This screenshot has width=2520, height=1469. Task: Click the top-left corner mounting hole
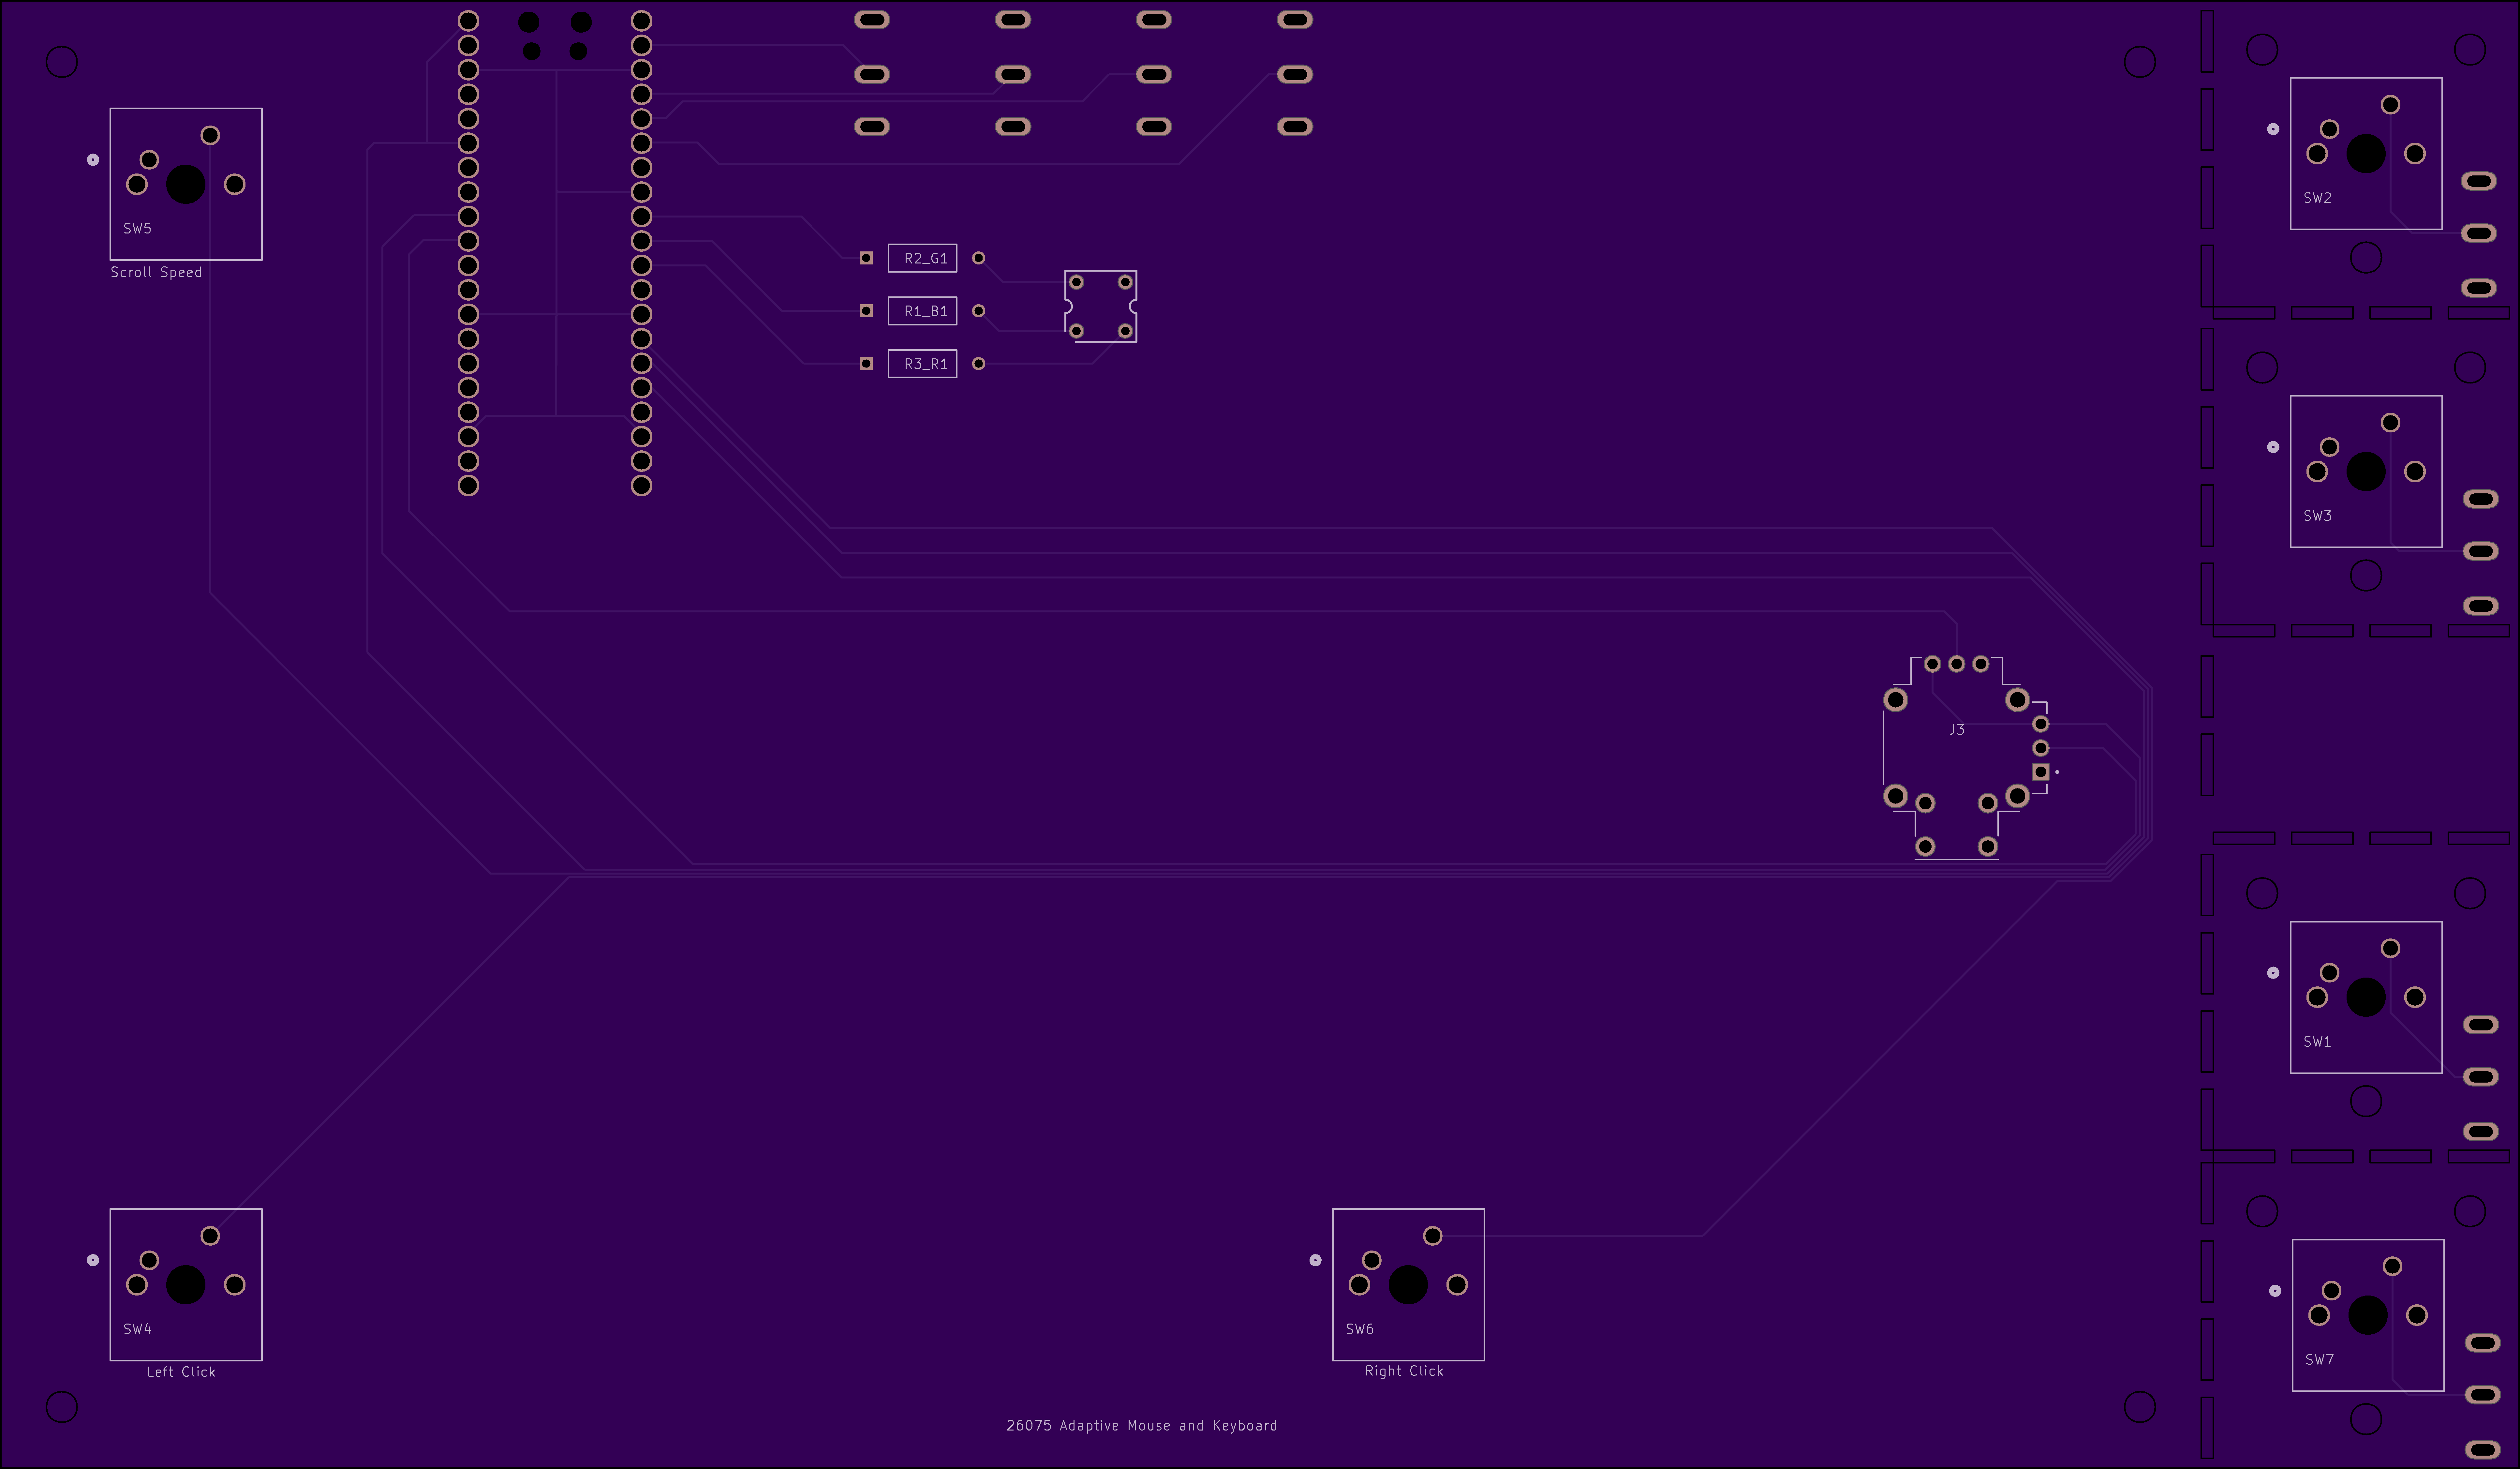62,62
